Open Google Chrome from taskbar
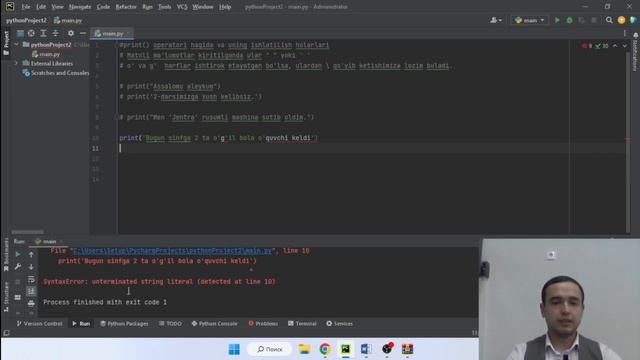The height and width of the screenshot is (360, 640). click(325, 349)
